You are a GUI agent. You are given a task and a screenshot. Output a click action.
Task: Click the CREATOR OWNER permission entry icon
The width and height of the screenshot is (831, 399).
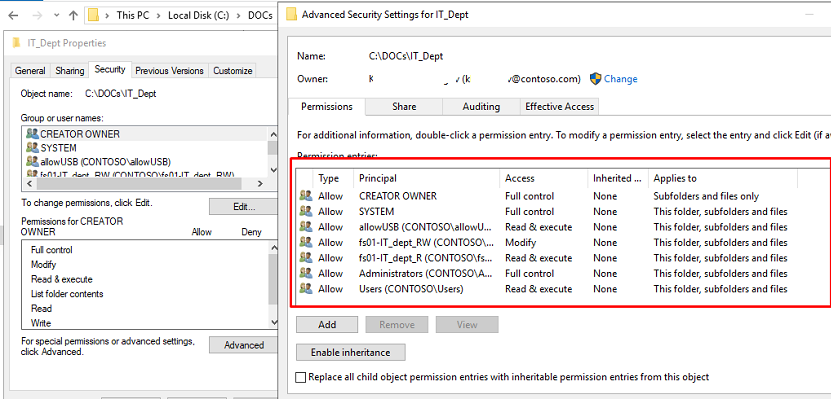306,196
